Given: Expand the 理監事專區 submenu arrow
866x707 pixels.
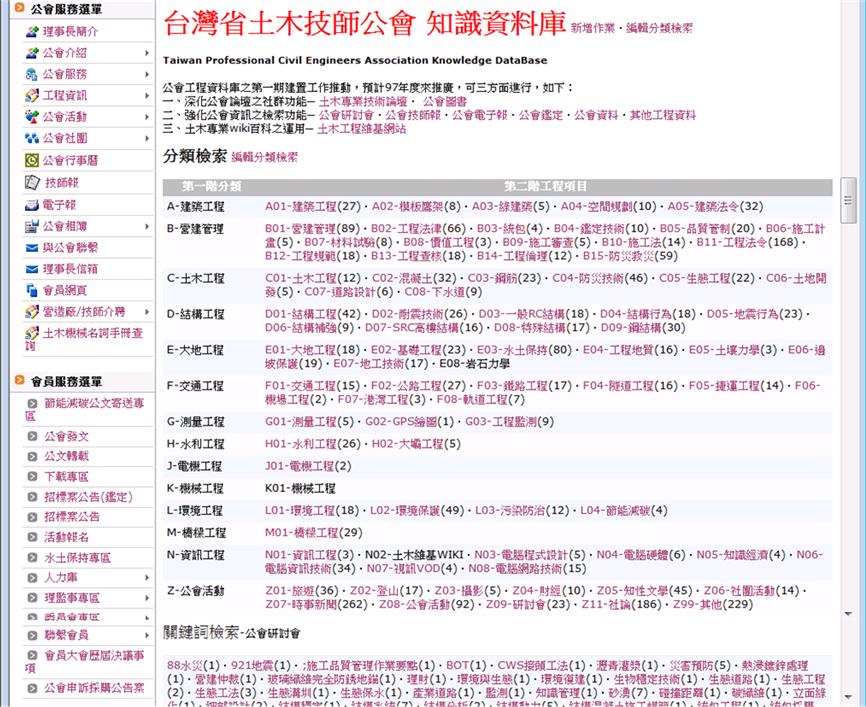Looking at the screenshot, I should coord(147,598).
